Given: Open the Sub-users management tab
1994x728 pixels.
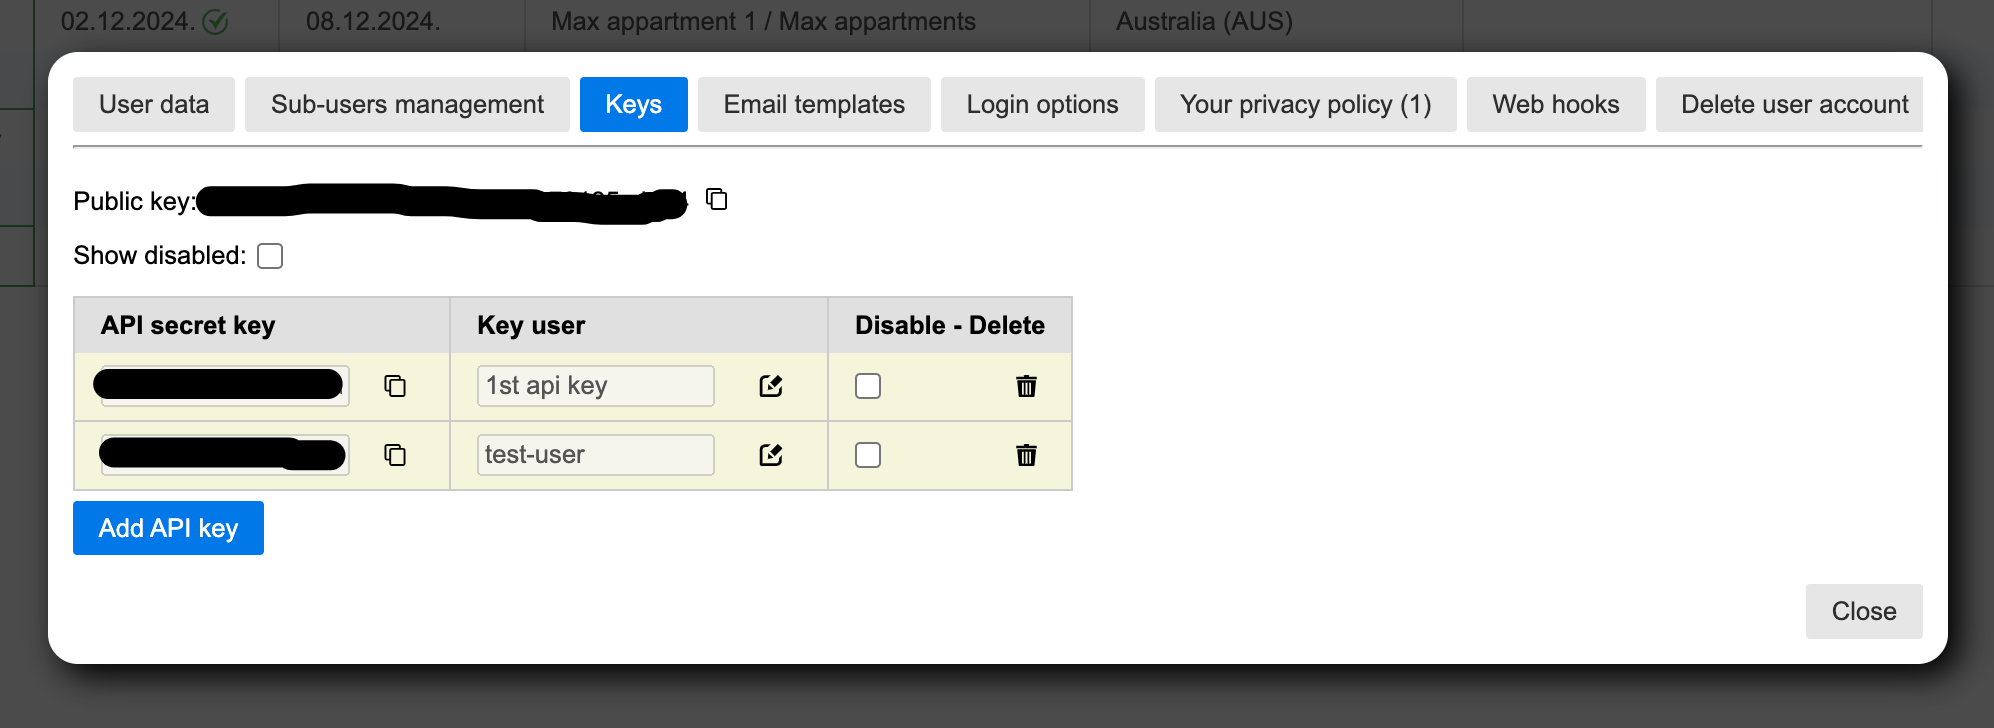Looking at the screenshot, I should click(407, 104).
